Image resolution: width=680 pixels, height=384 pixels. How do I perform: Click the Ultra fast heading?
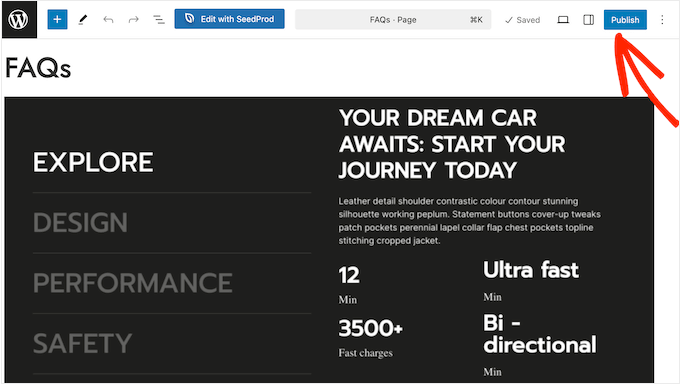point(531,270)
